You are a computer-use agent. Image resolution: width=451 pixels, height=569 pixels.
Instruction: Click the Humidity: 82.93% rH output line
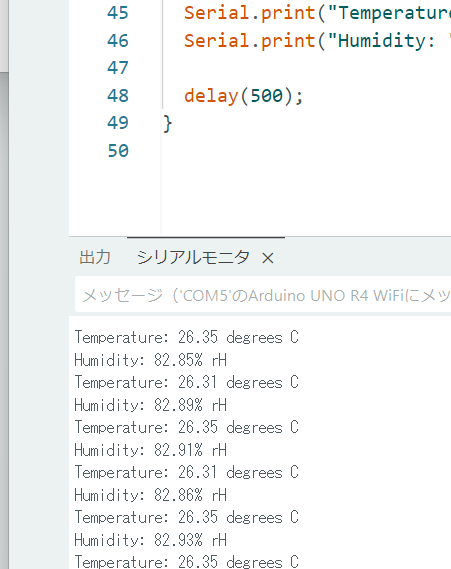[x=151, y=540]
